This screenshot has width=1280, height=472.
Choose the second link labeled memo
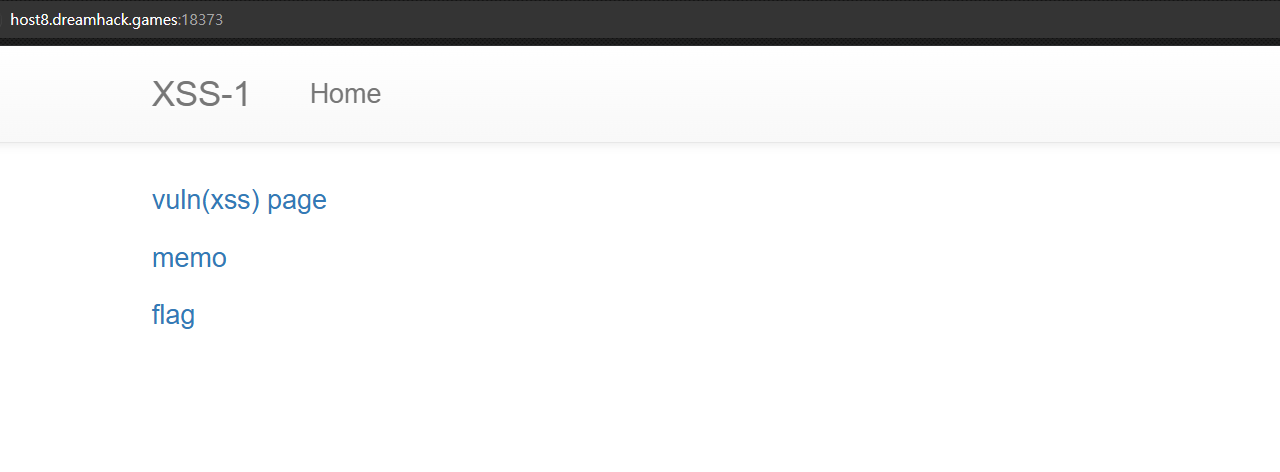pyautogui.click(x=189, y=258)
